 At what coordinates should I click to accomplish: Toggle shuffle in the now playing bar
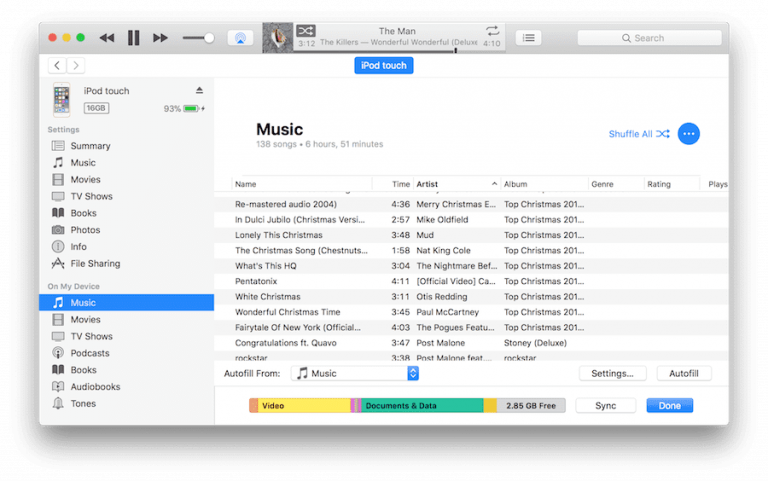point(306,31)
